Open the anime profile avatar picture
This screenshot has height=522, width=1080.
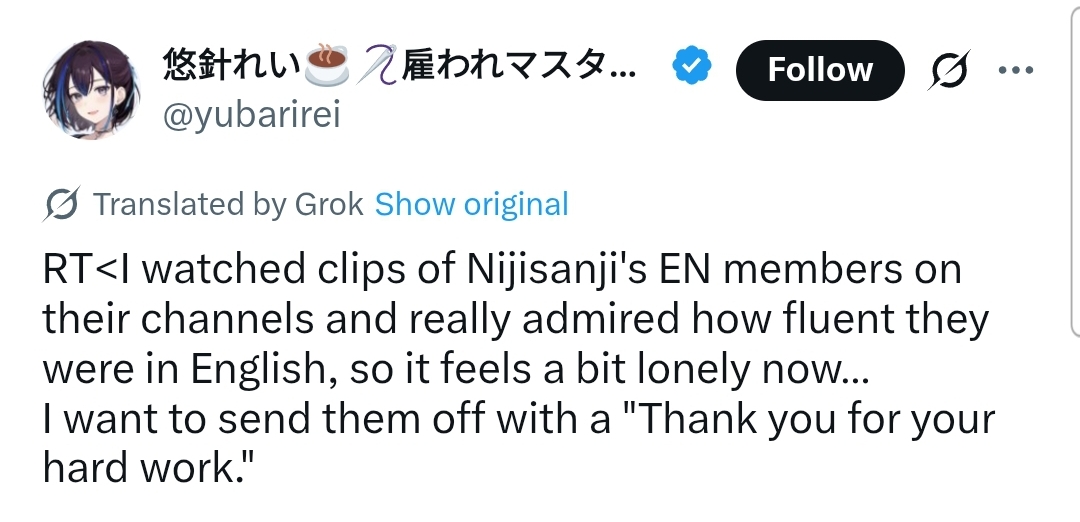tap(91, 90)
